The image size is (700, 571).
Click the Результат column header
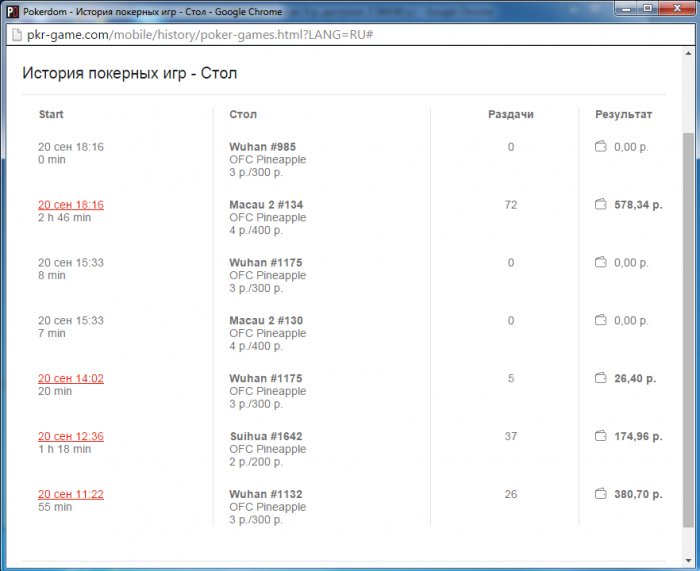point(624,114)
